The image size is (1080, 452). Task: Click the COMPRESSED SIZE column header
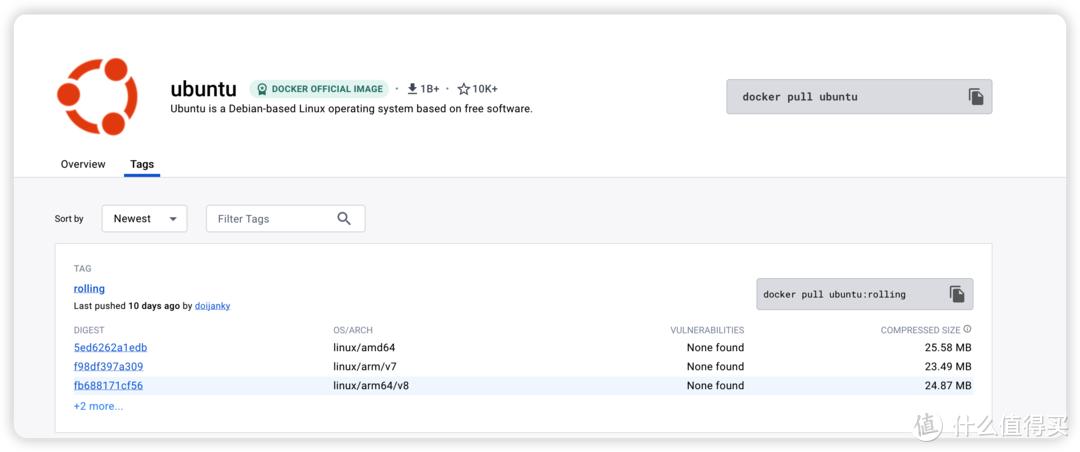[920, 330]
